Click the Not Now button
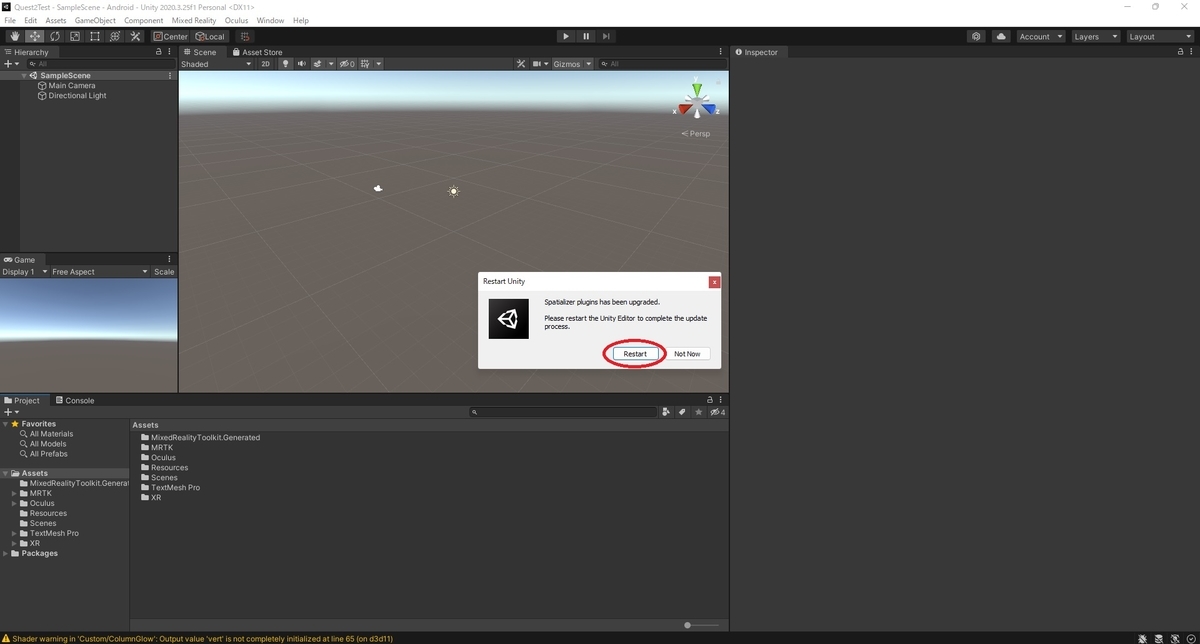The height and width of the screenshot is (644, 1200). 687,354
